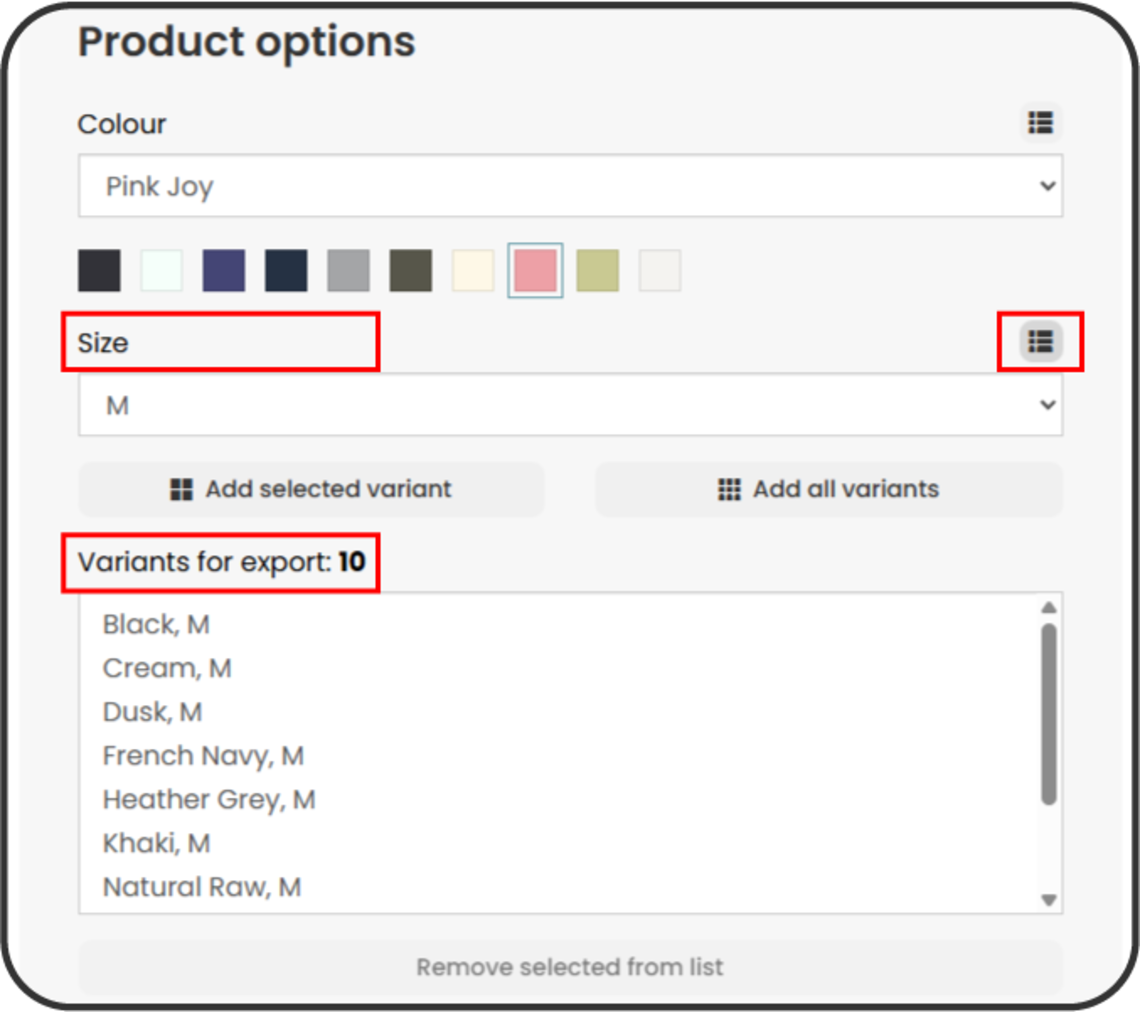Select 'Khaki, M' in export list
Screen dimensions: 1140x1012
click(x=156, y=843)
